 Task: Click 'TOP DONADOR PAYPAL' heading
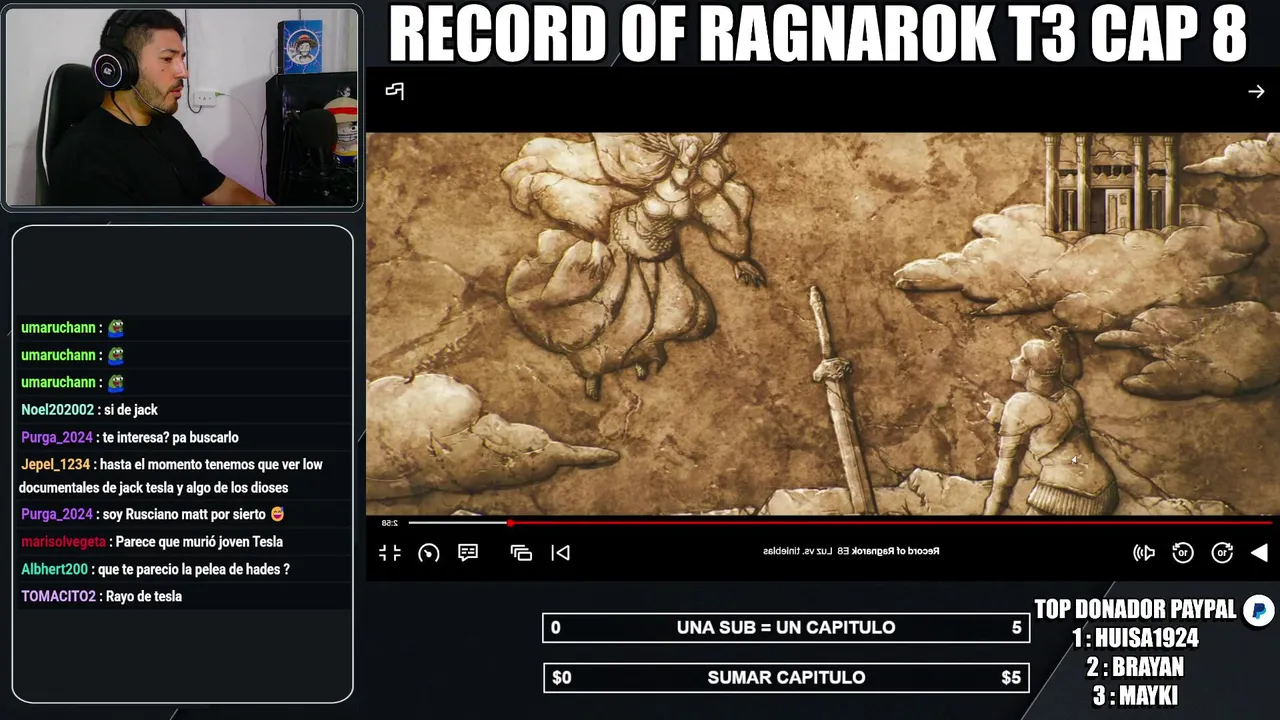tap(1135, 610)
